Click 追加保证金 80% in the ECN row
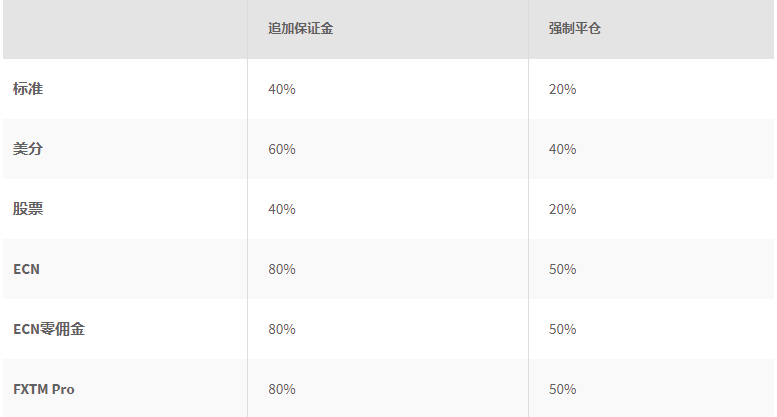The image size is (777, 417). click(282, 269)
